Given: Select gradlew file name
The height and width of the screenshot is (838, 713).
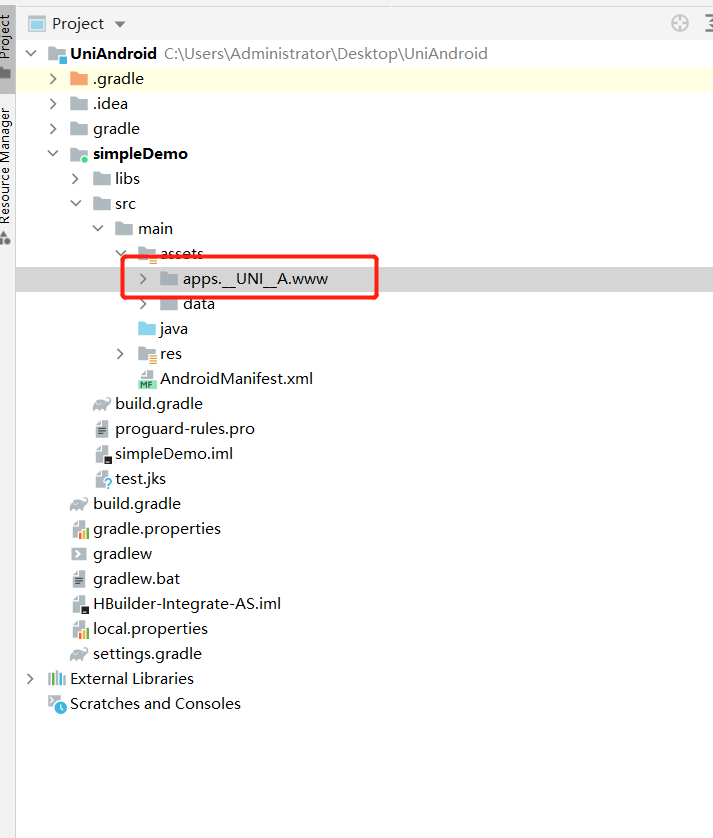Looking at the screenshot, I should pos(122,554).
